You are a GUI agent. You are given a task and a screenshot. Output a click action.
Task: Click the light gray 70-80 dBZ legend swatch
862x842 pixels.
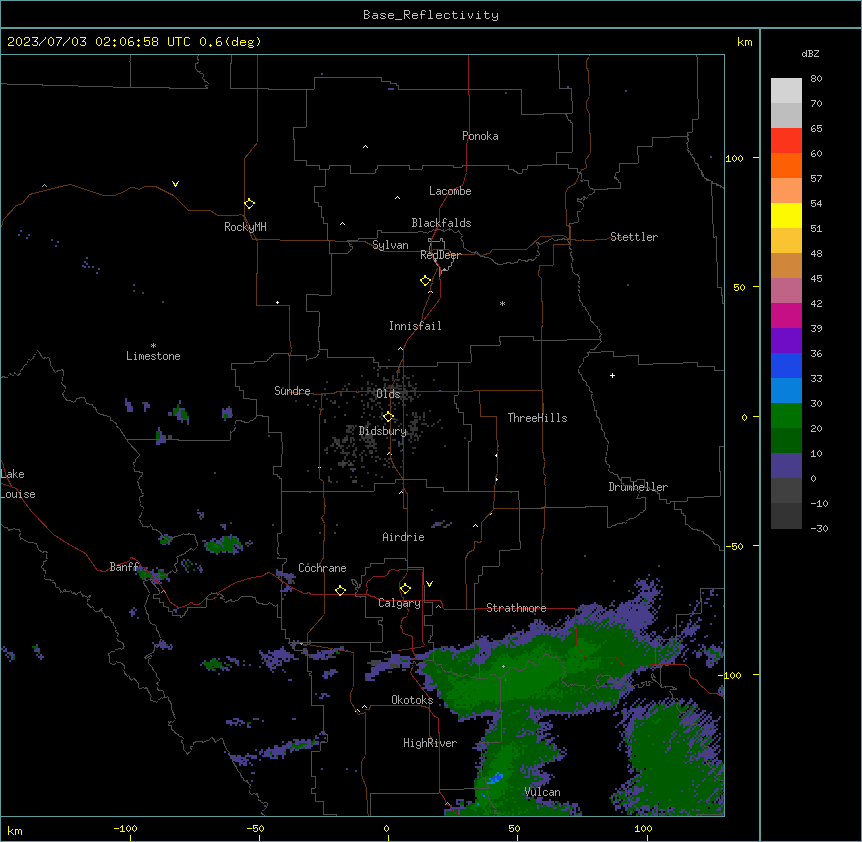coord(786,90)
